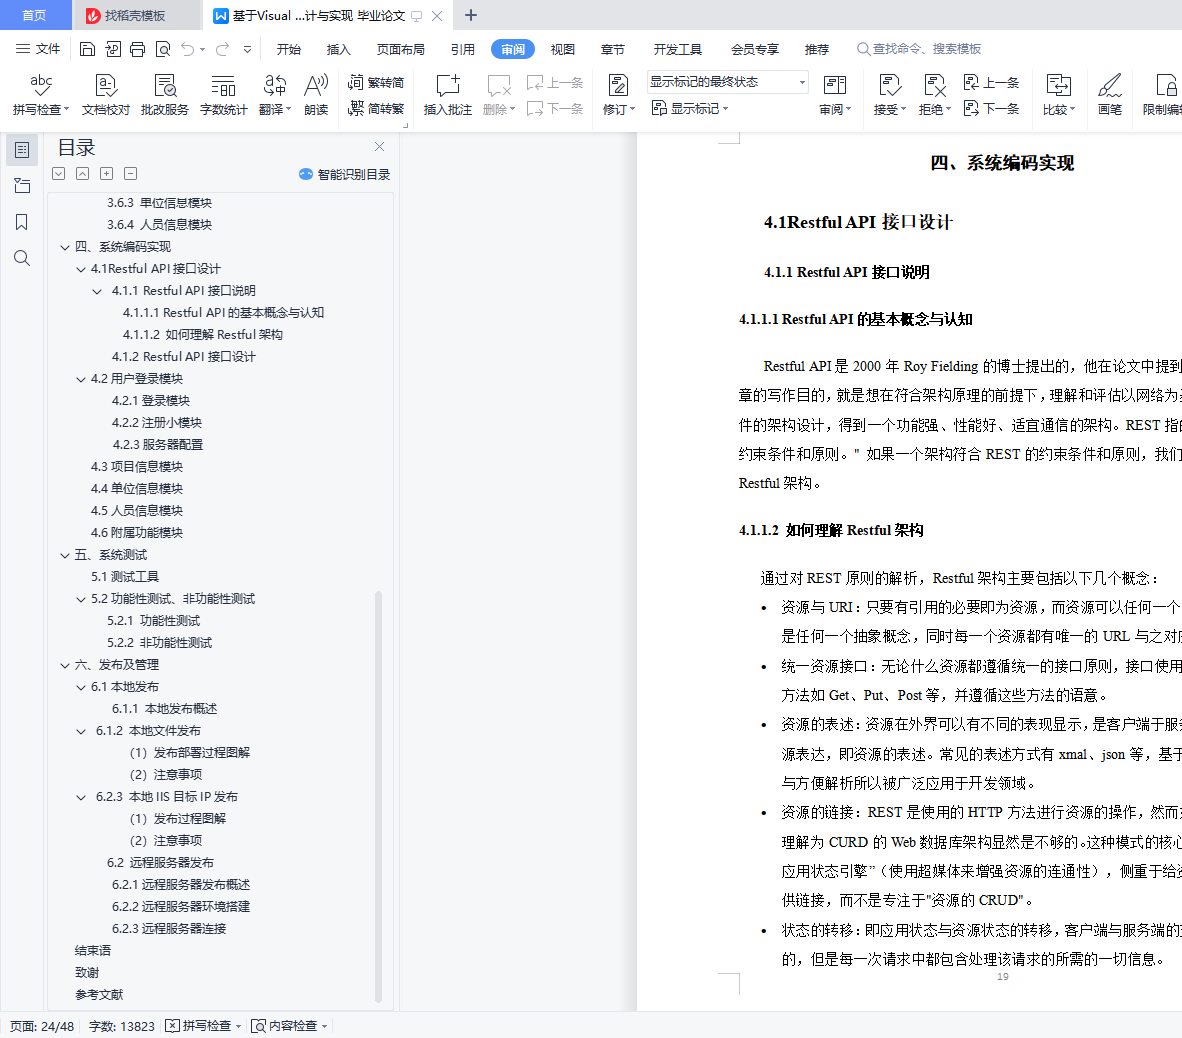Reject the change (拒绝)
Screen dimensions: 1182x1038
(935, 95)
